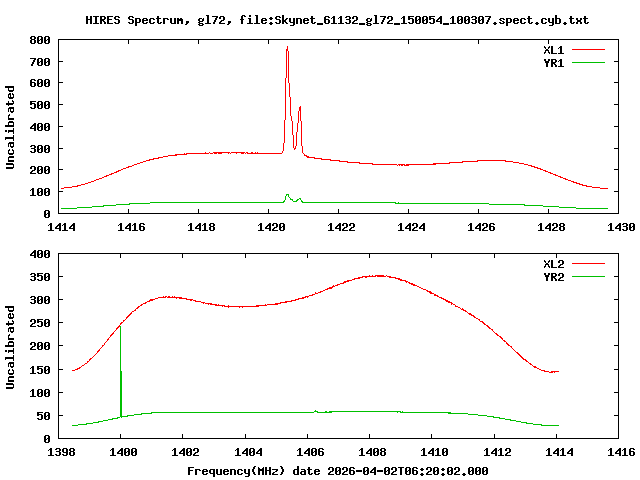
Task: Click the 1414 tick label on top plot
Action: [x=61, y=227]
